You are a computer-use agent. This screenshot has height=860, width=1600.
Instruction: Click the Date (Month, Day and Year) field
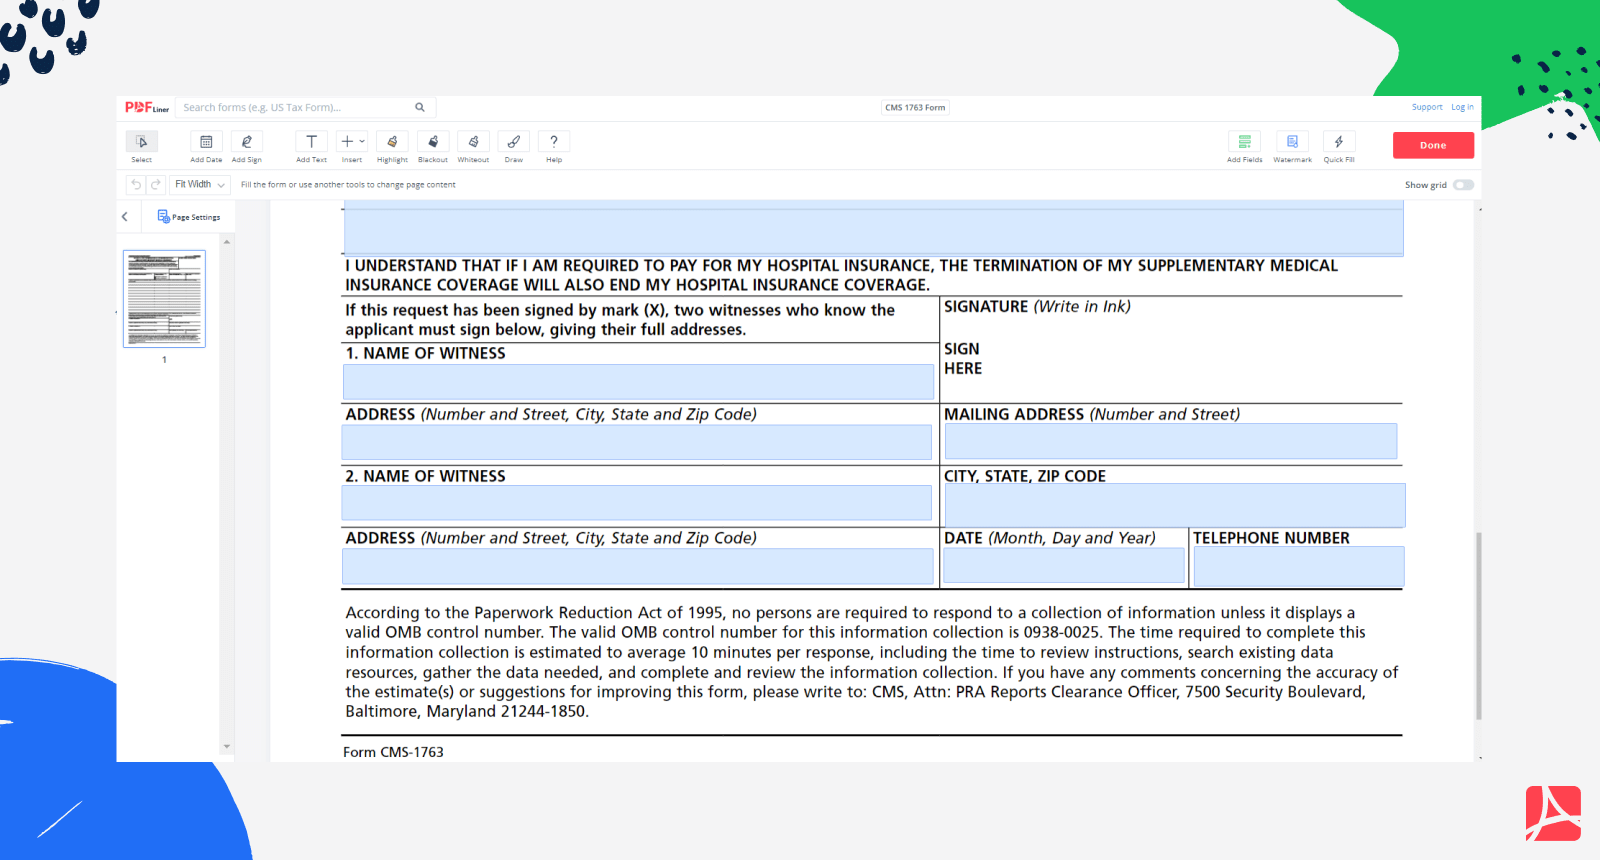pos(1064,565)
